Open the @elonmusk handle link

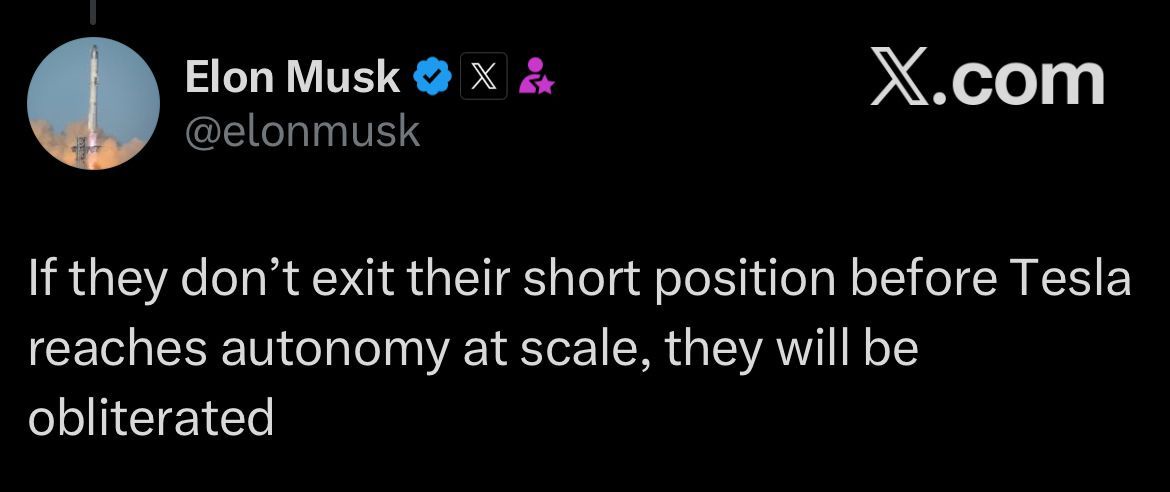[302, 131]
